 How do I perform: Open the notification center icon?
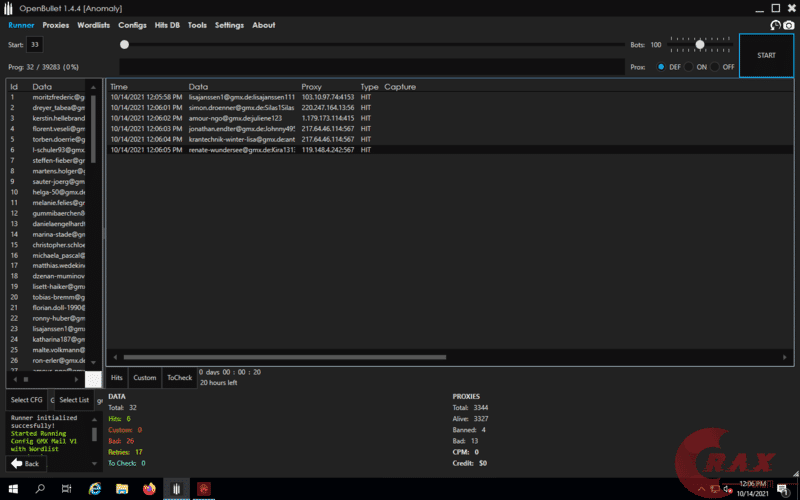[x=783, y=490]
